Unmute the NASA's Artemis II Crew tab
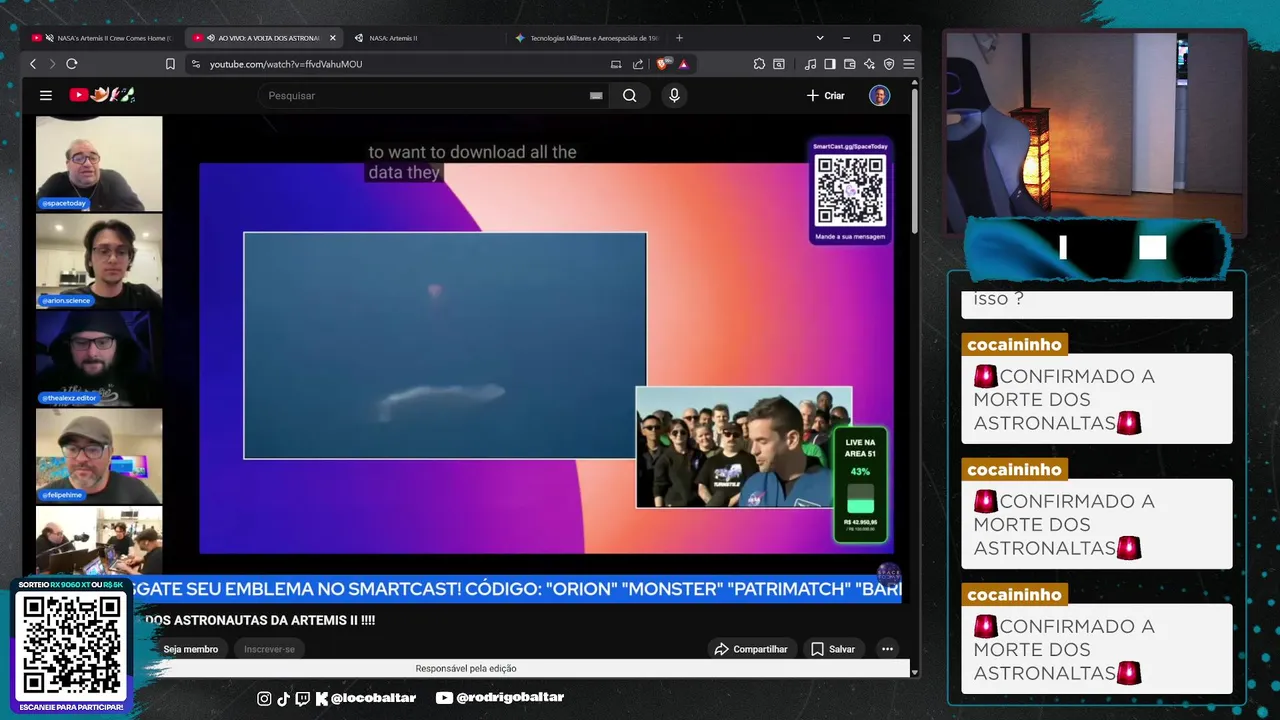Viewport: 1280px width, 720px height. (x=50, y=38)
